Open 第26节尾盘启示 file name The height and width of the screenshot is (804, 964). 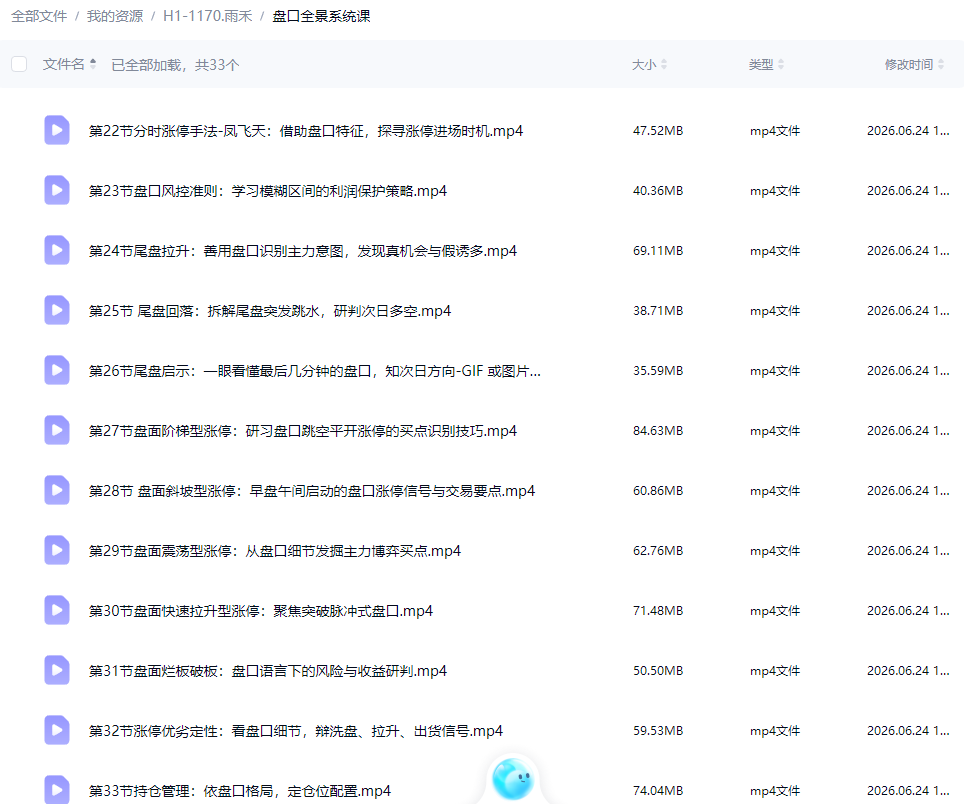coord(315,371)
